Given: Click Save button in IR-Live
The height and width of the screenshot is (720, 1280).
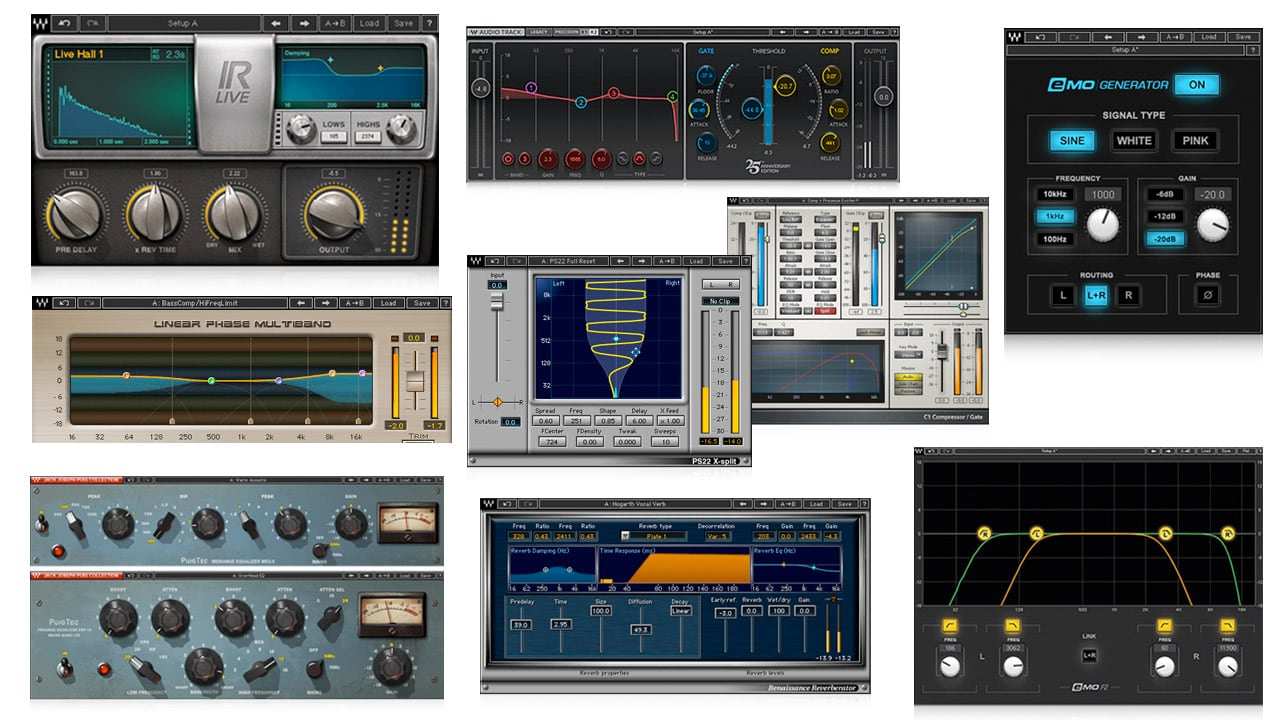Looking at the screenshot, I should click(402, 22).
